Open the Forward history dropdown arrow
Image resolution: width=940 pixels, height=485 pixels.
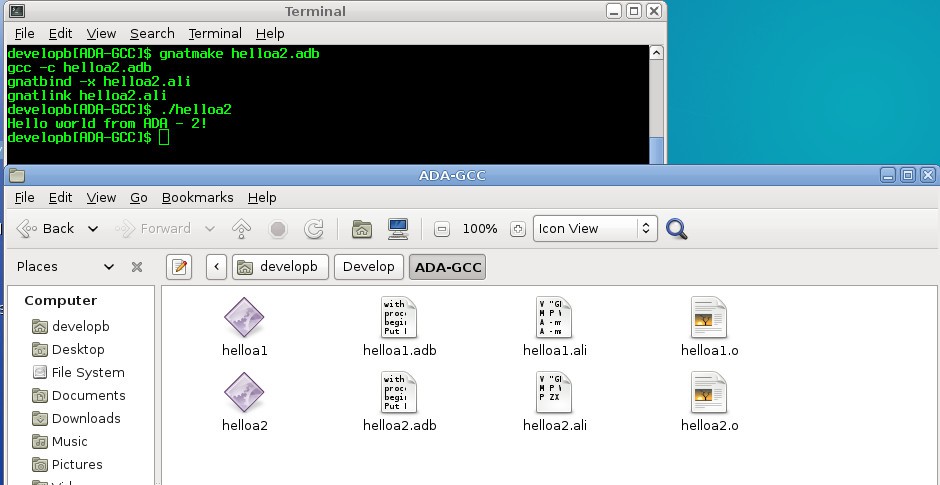coord(210,228)
